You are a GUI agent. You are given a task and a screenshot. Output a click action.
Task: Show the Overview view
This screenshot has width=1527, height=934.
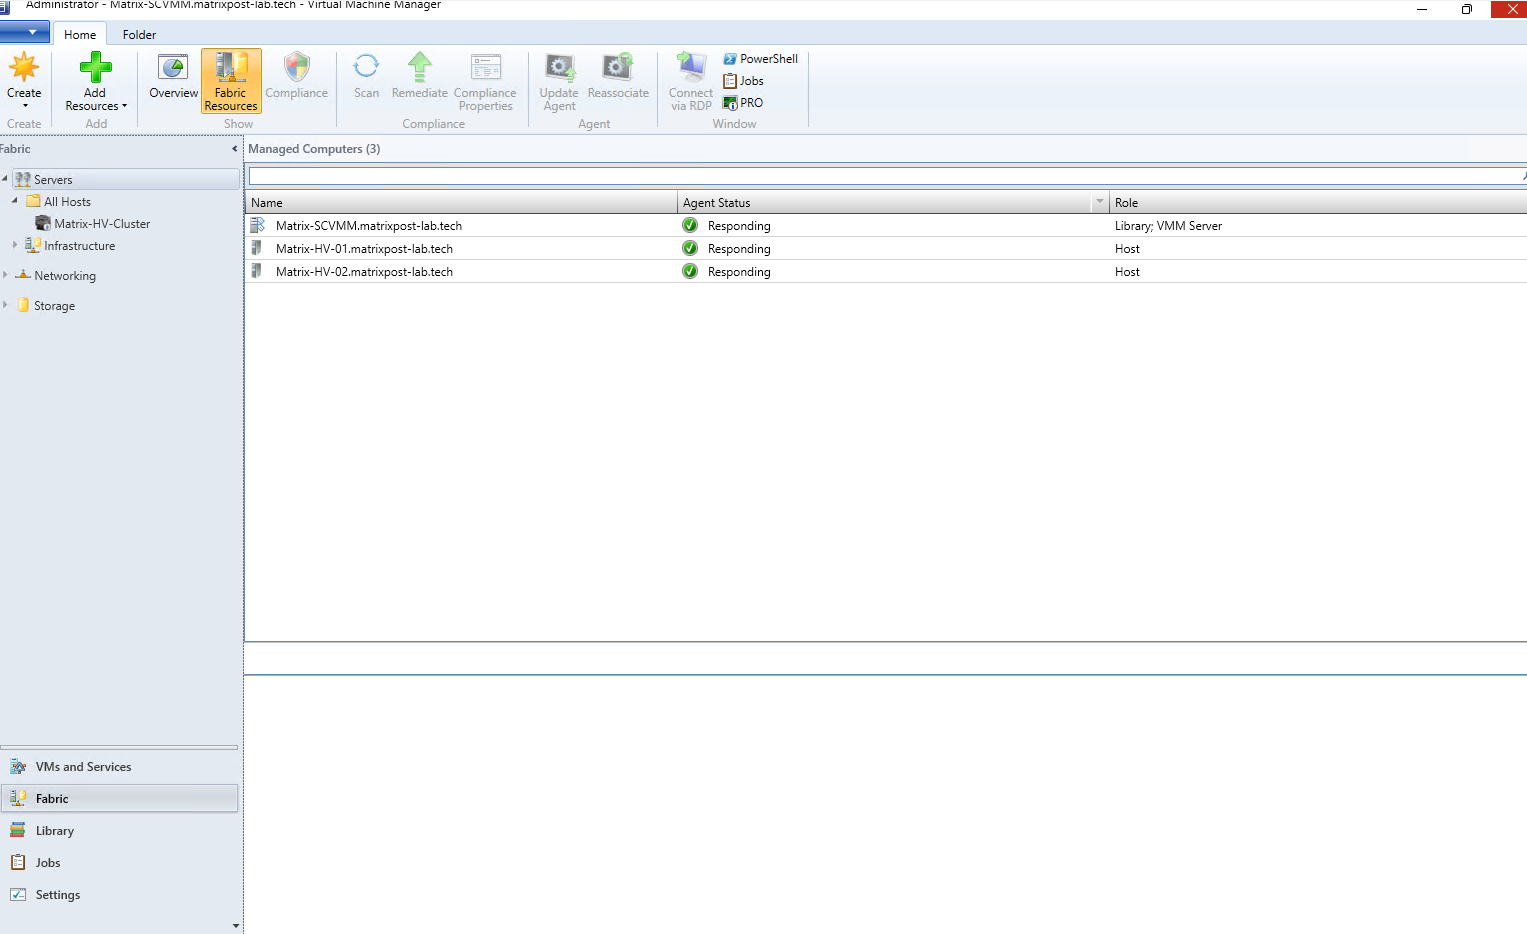[x=173, y=76]
